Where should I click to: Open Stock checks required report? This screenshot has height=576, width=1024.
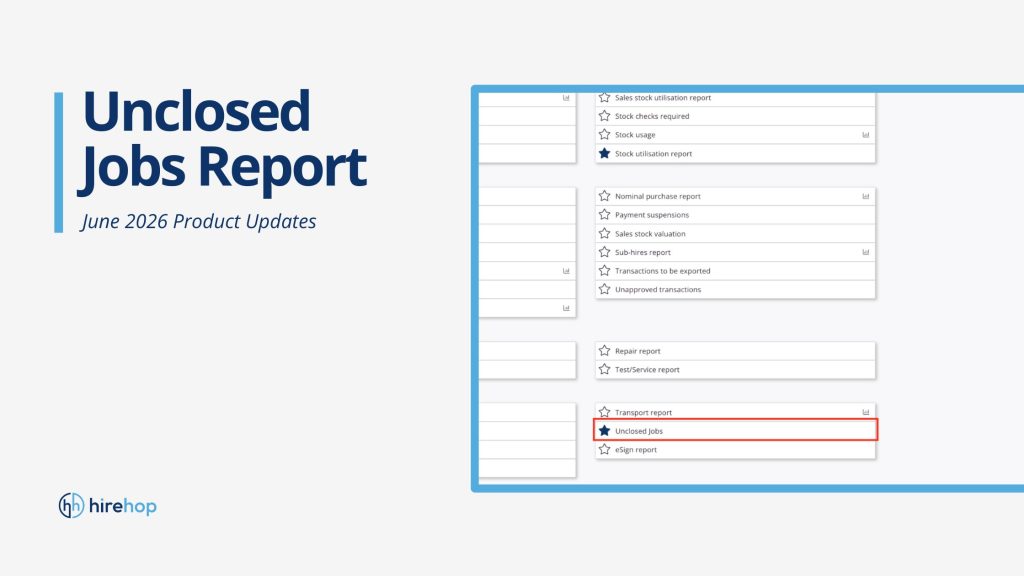pyautogui.click(x=652, y=116)
